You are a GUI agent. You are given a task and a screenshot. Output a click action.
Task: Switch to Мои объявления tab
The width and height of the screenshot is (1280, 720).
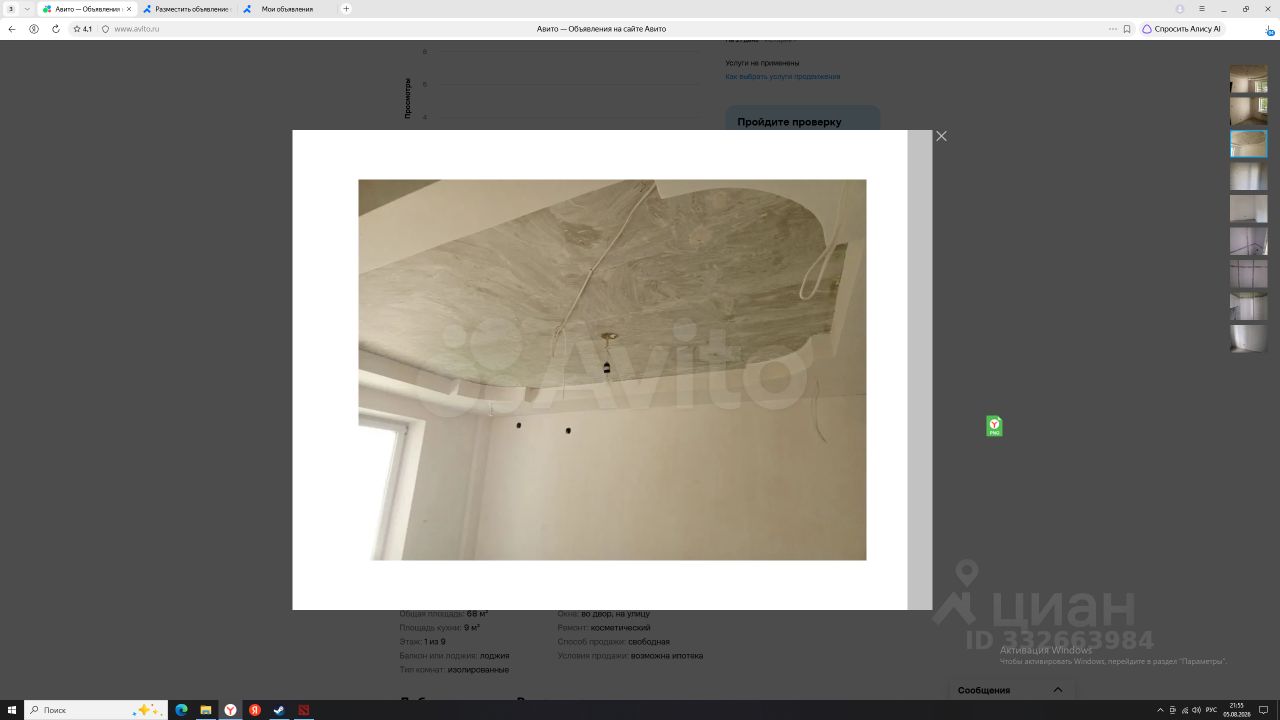pyautogui.click(x=286, y=9)
